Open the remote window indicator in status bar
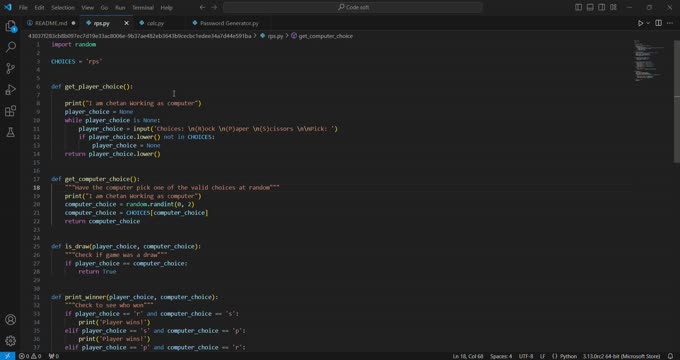This screenshot has width=680, height=360. pyautogui.click(x=7, y=356)
